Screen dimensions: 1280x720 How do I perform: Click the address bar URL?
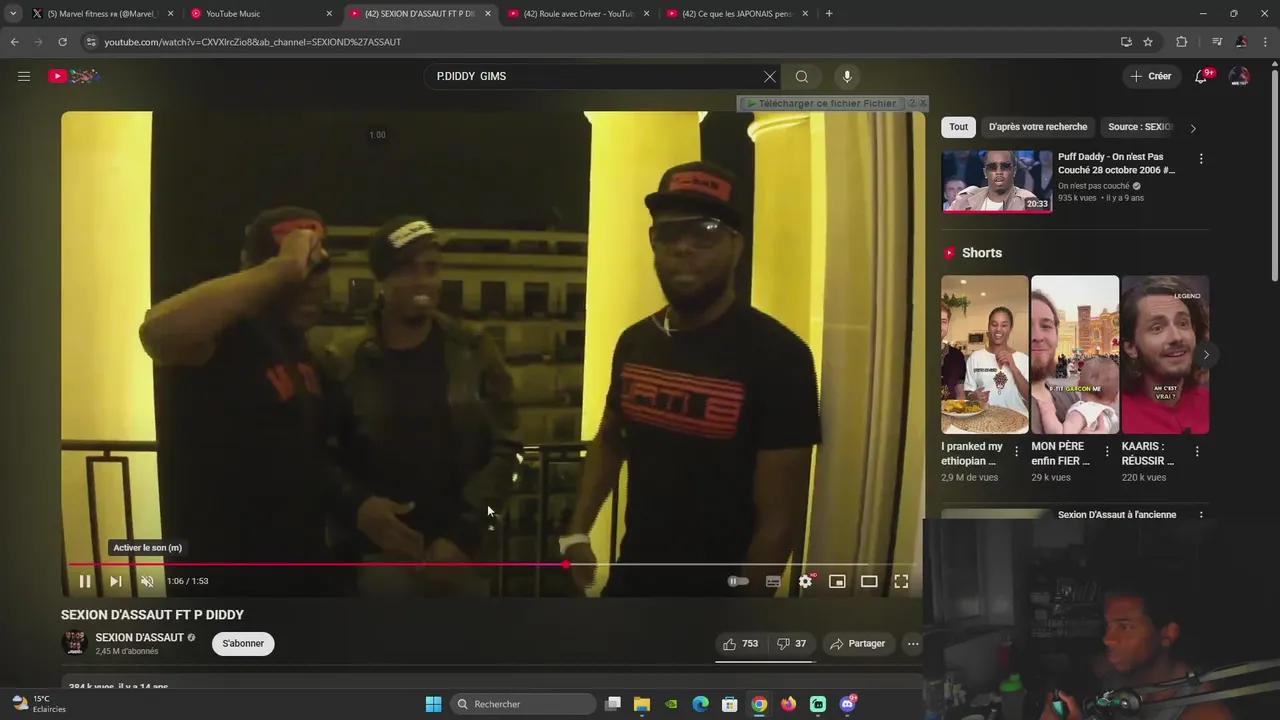(x=253, y=42)
